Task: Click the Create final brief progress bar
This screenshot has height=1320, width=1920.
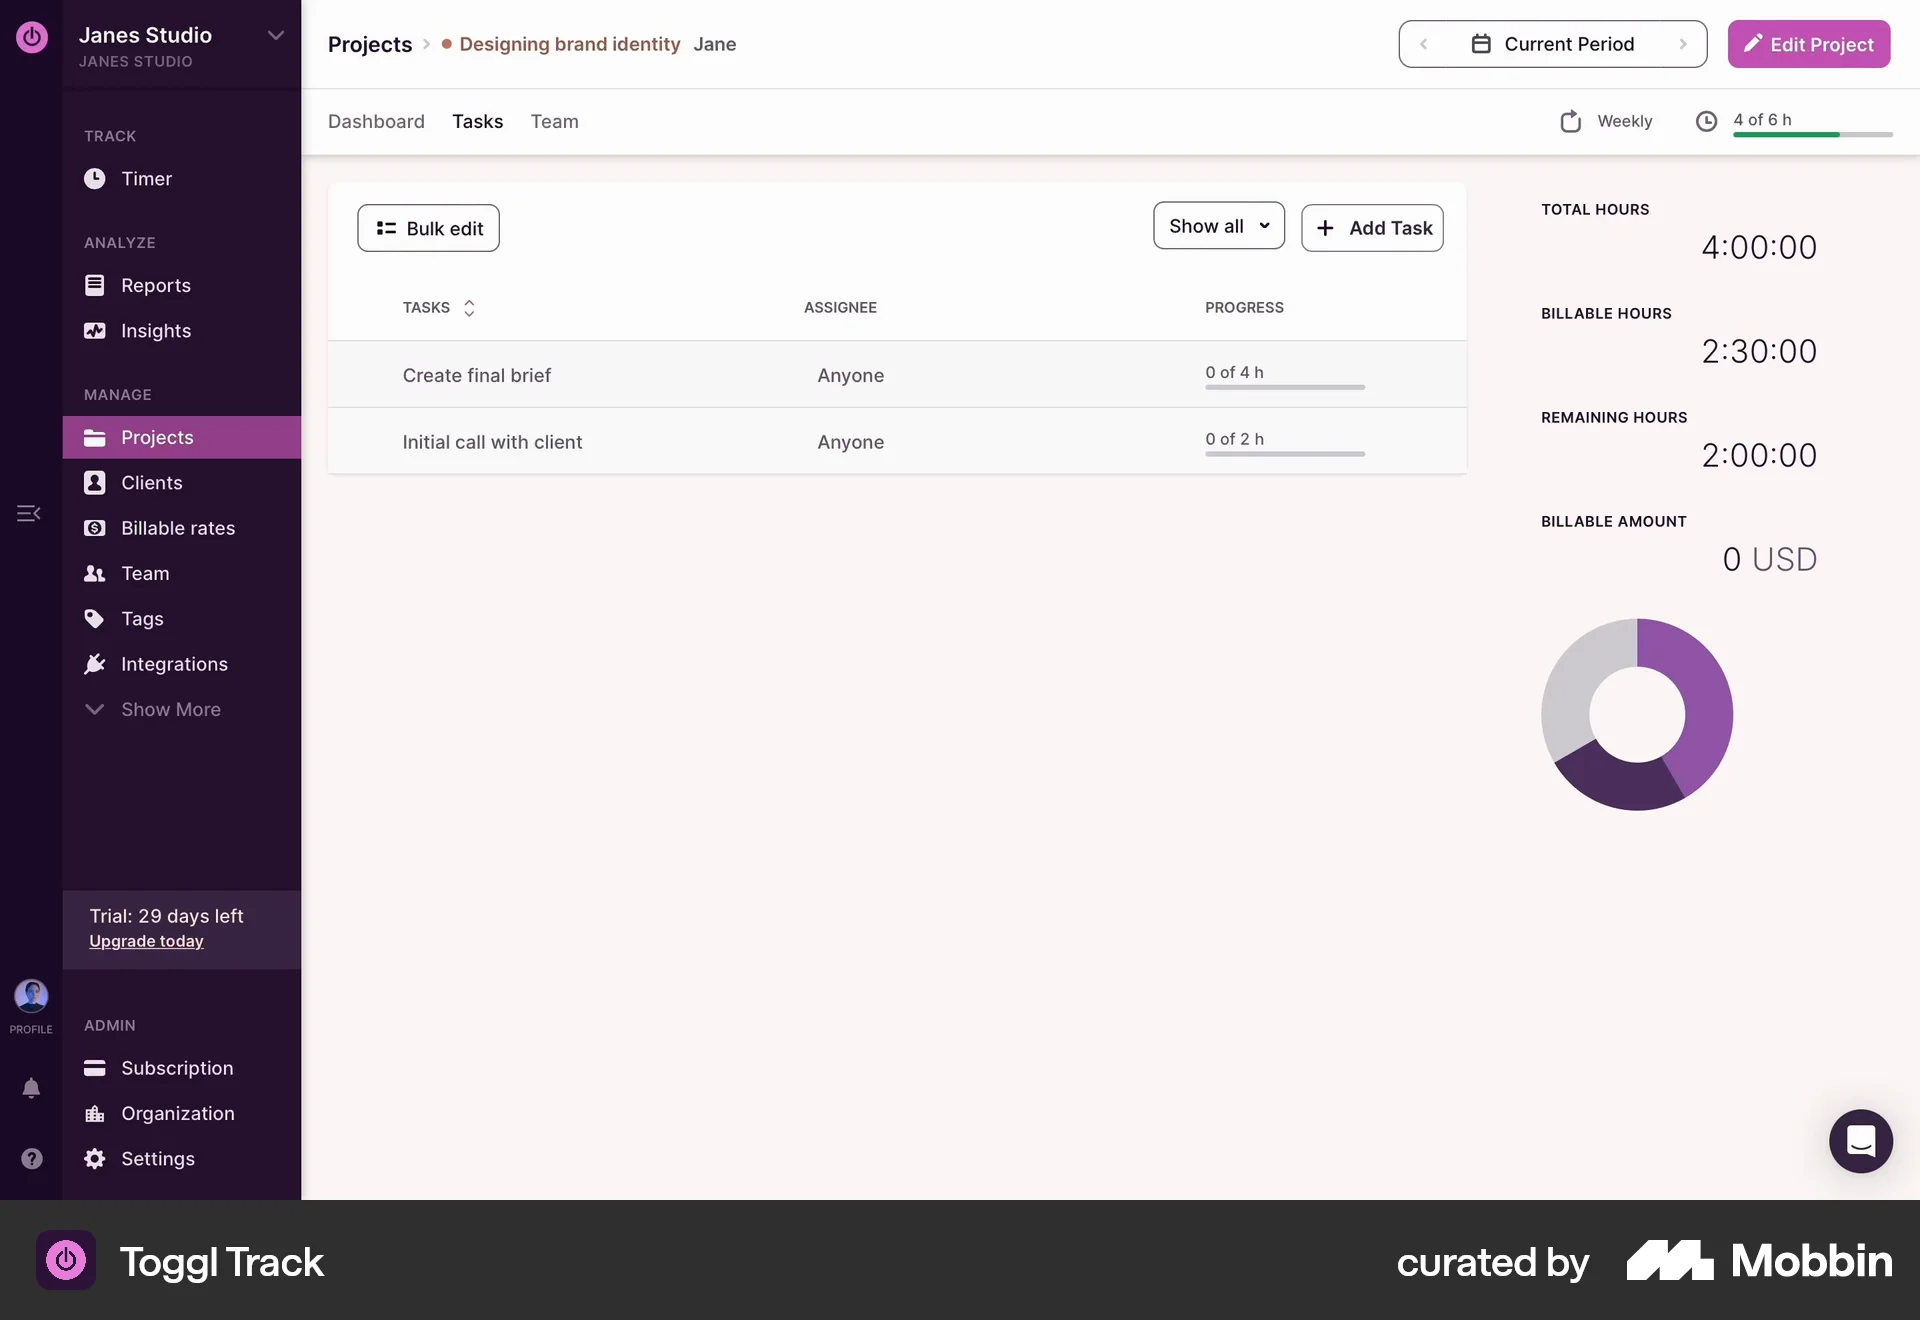Action: point(1284,387)
